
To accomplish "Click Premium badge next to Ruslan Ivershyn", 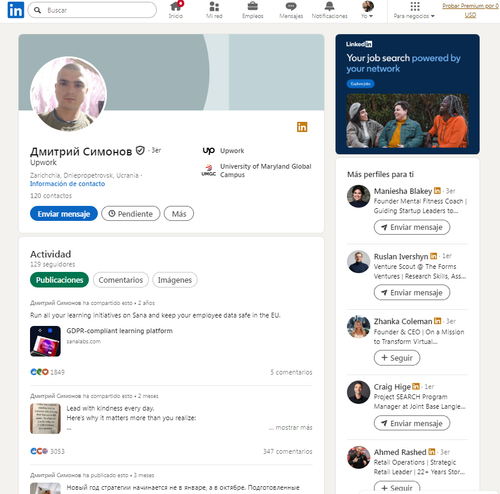I will 433,256.
